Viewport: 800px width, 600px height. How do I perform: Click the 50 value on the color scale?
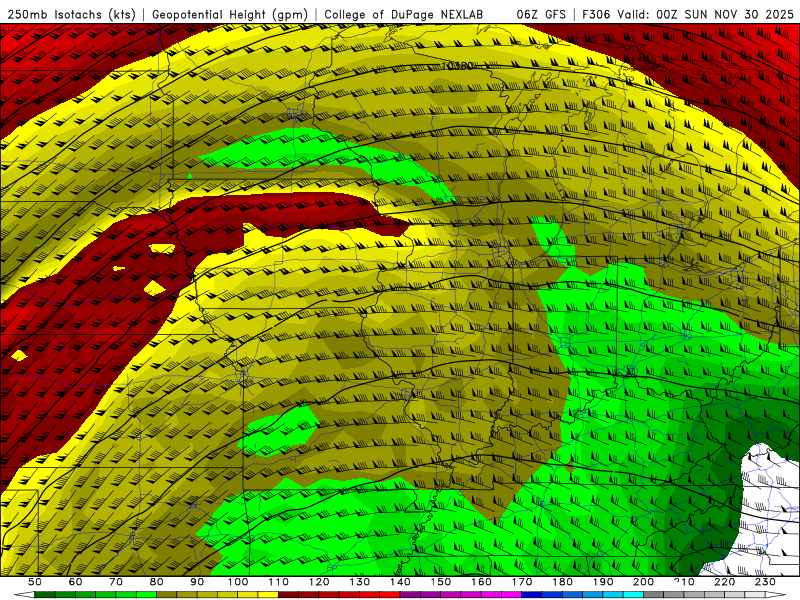35,582
